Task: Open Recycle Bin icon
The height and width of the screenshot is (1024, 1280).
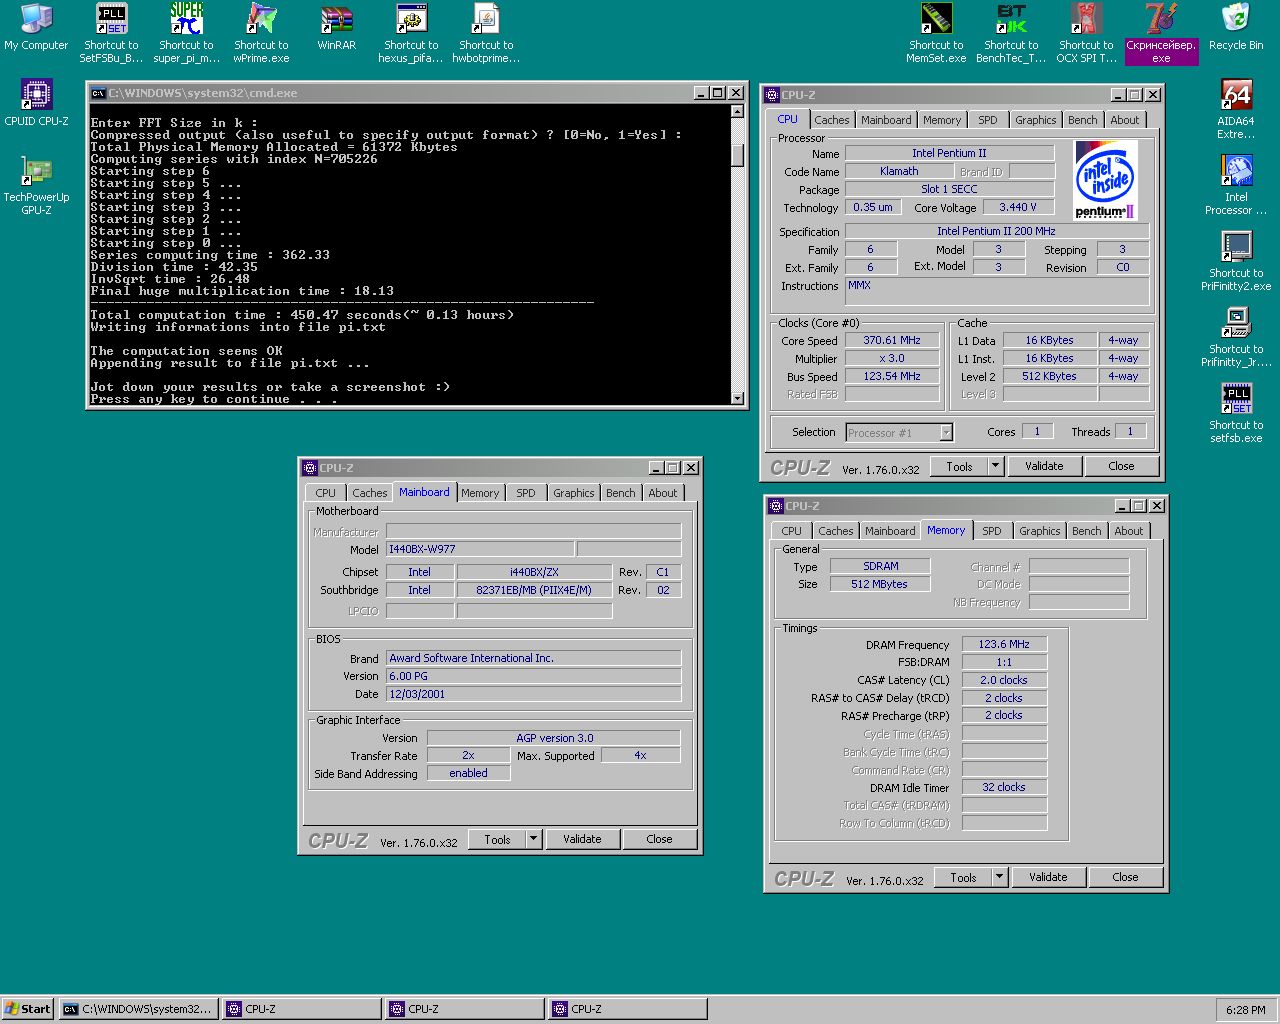Action: (1236, 27)
